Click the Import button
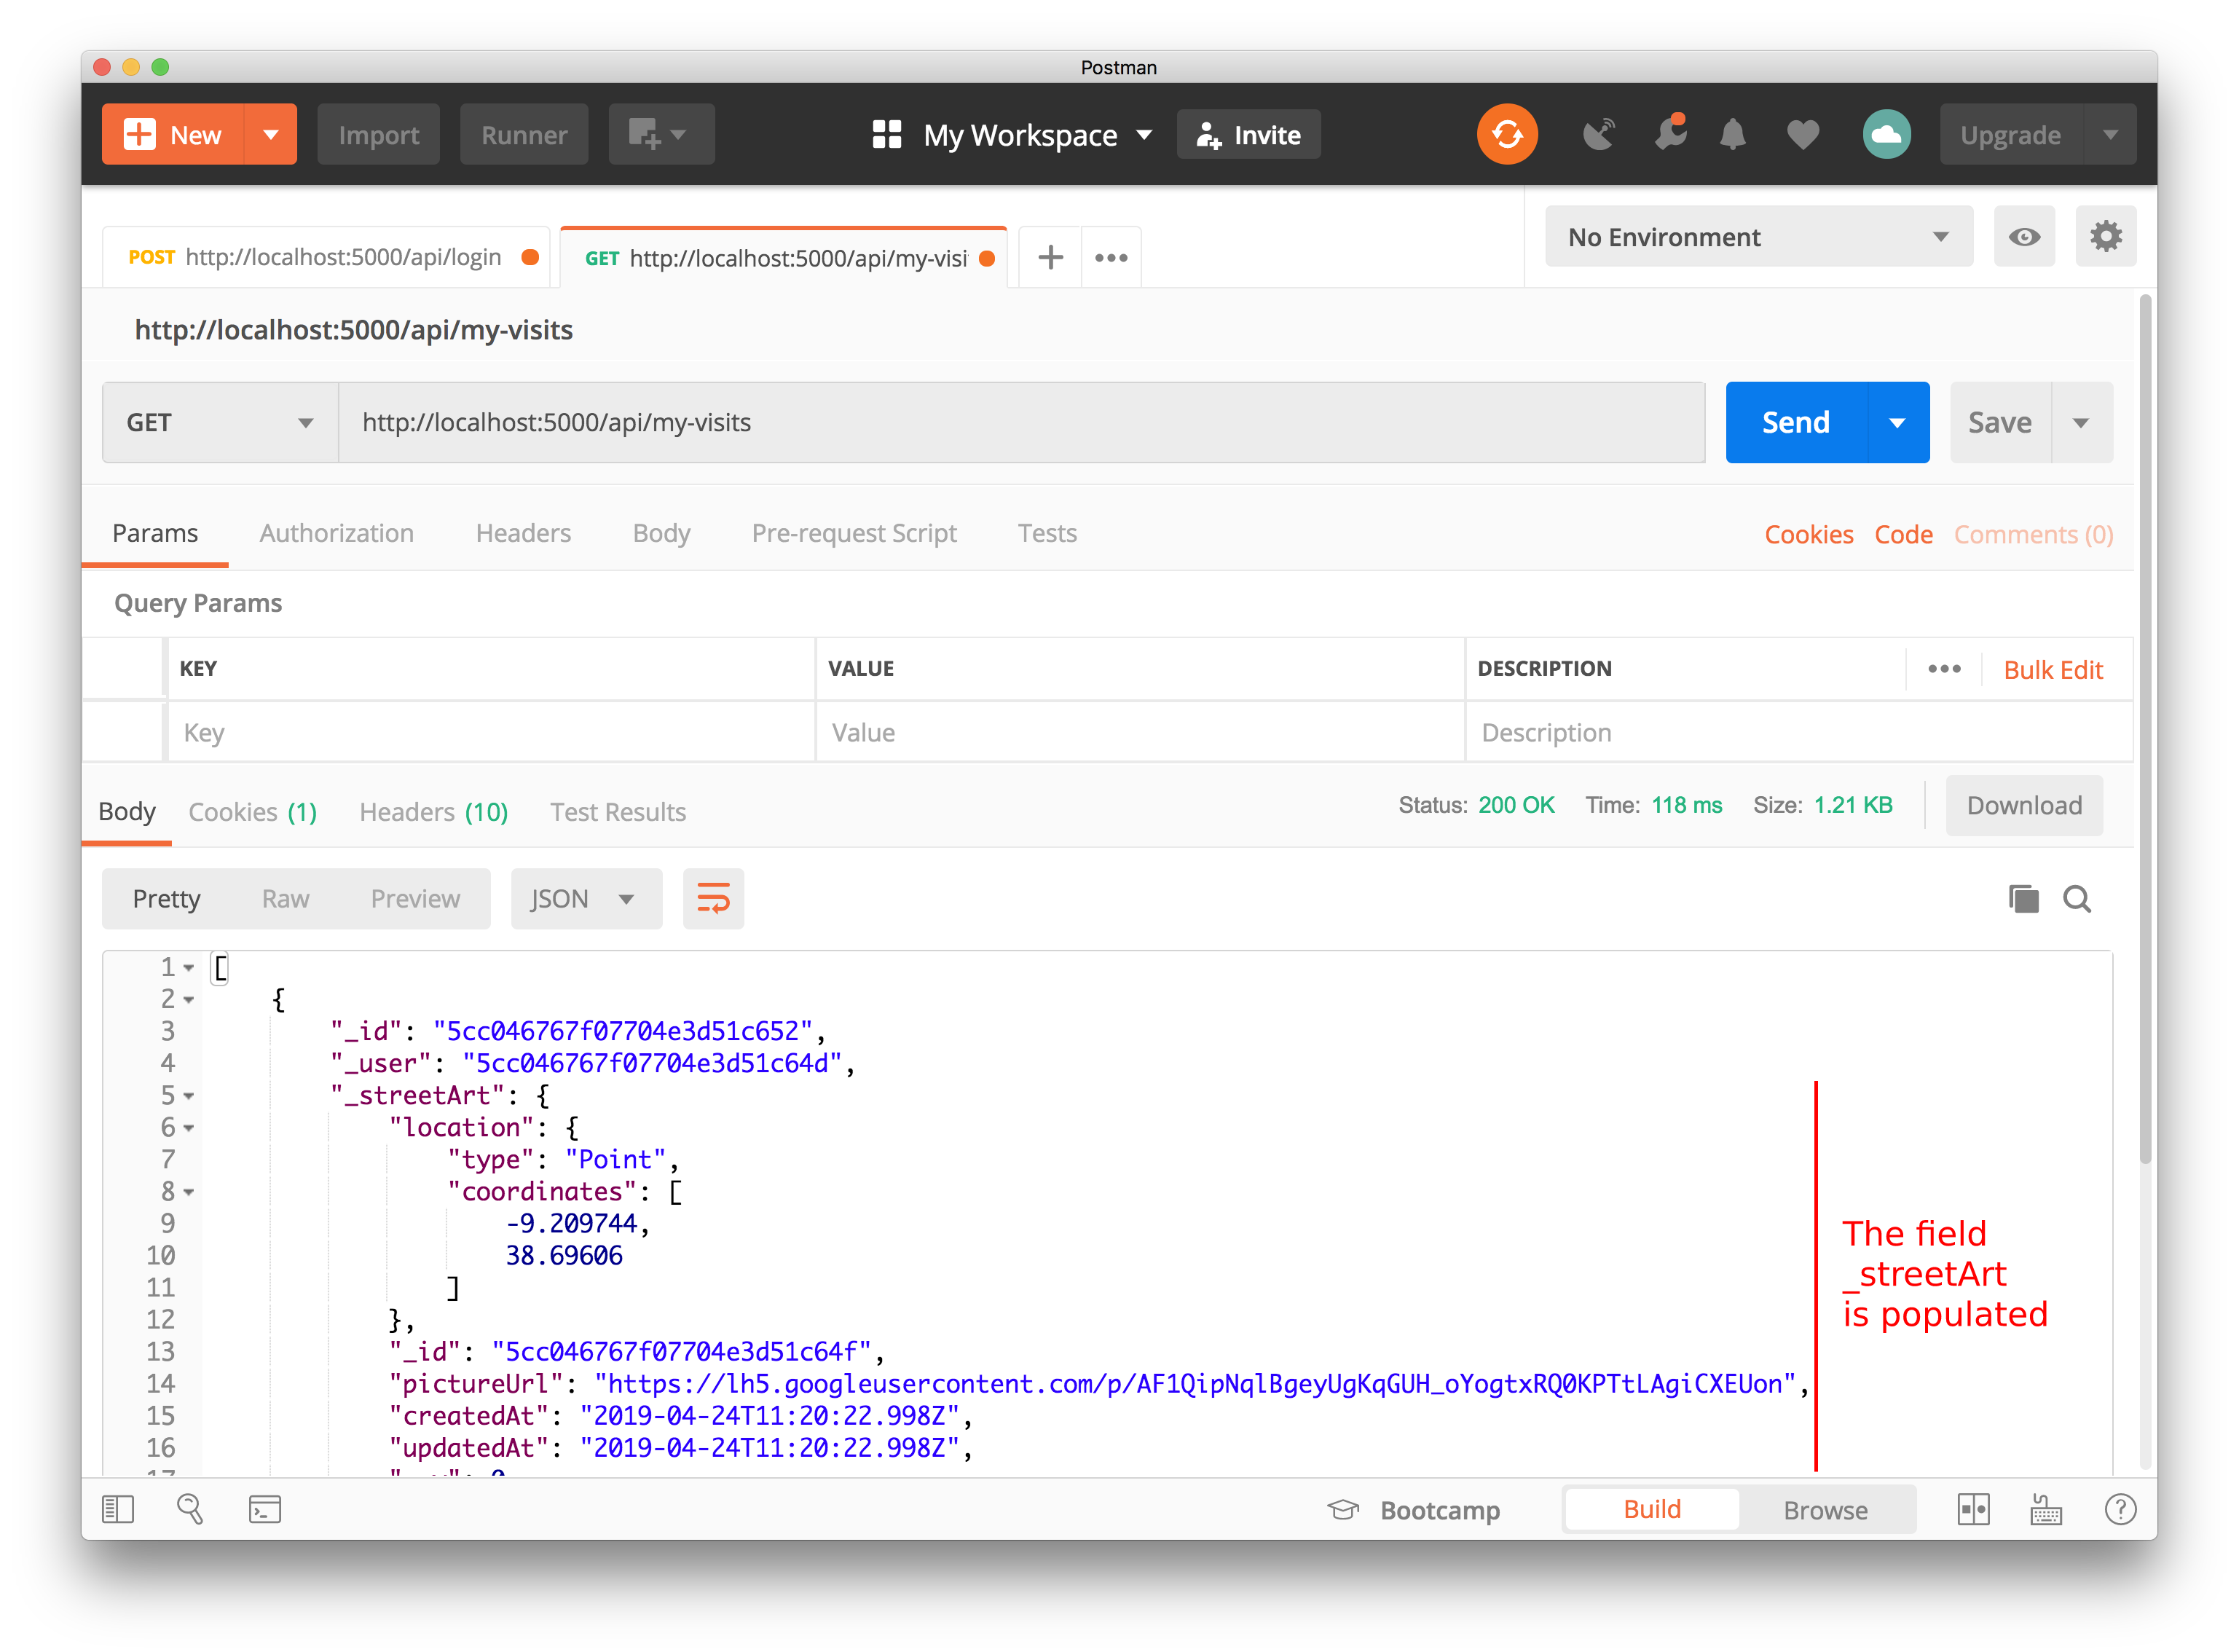The height and width of the screenshot is (1652, 2239). point(378,134)
